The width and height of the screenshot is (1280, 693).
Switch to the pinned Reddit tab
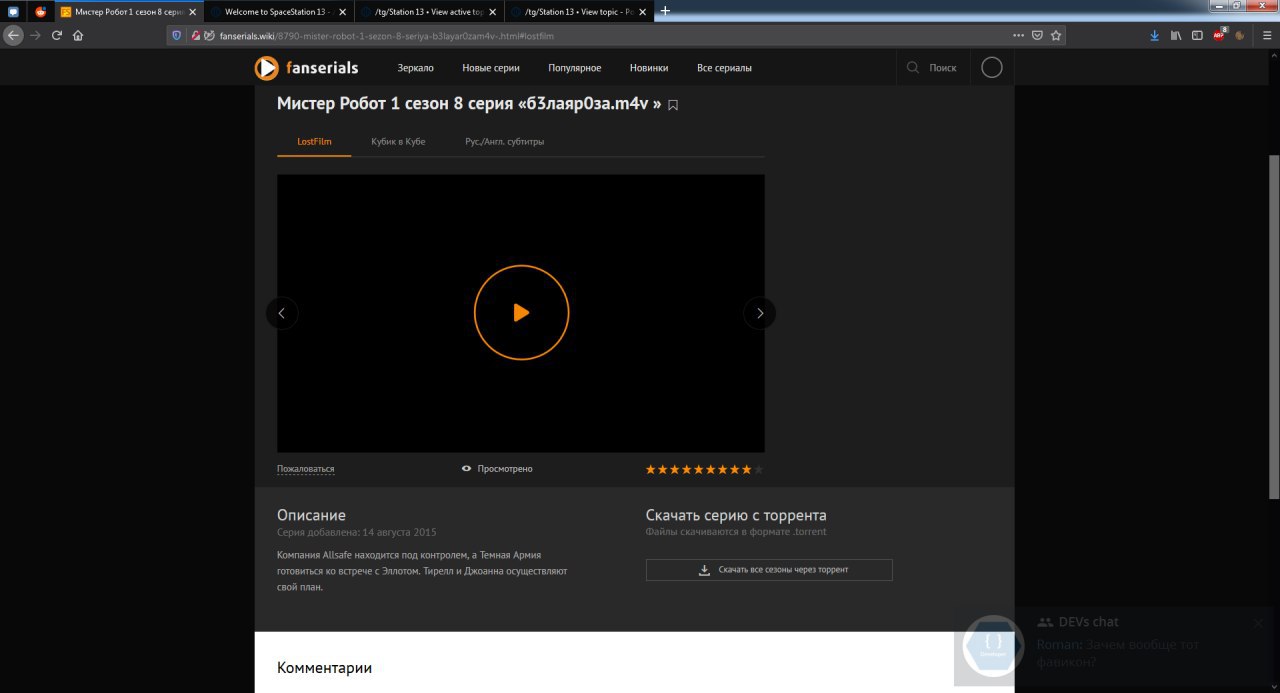coord(41,12)
